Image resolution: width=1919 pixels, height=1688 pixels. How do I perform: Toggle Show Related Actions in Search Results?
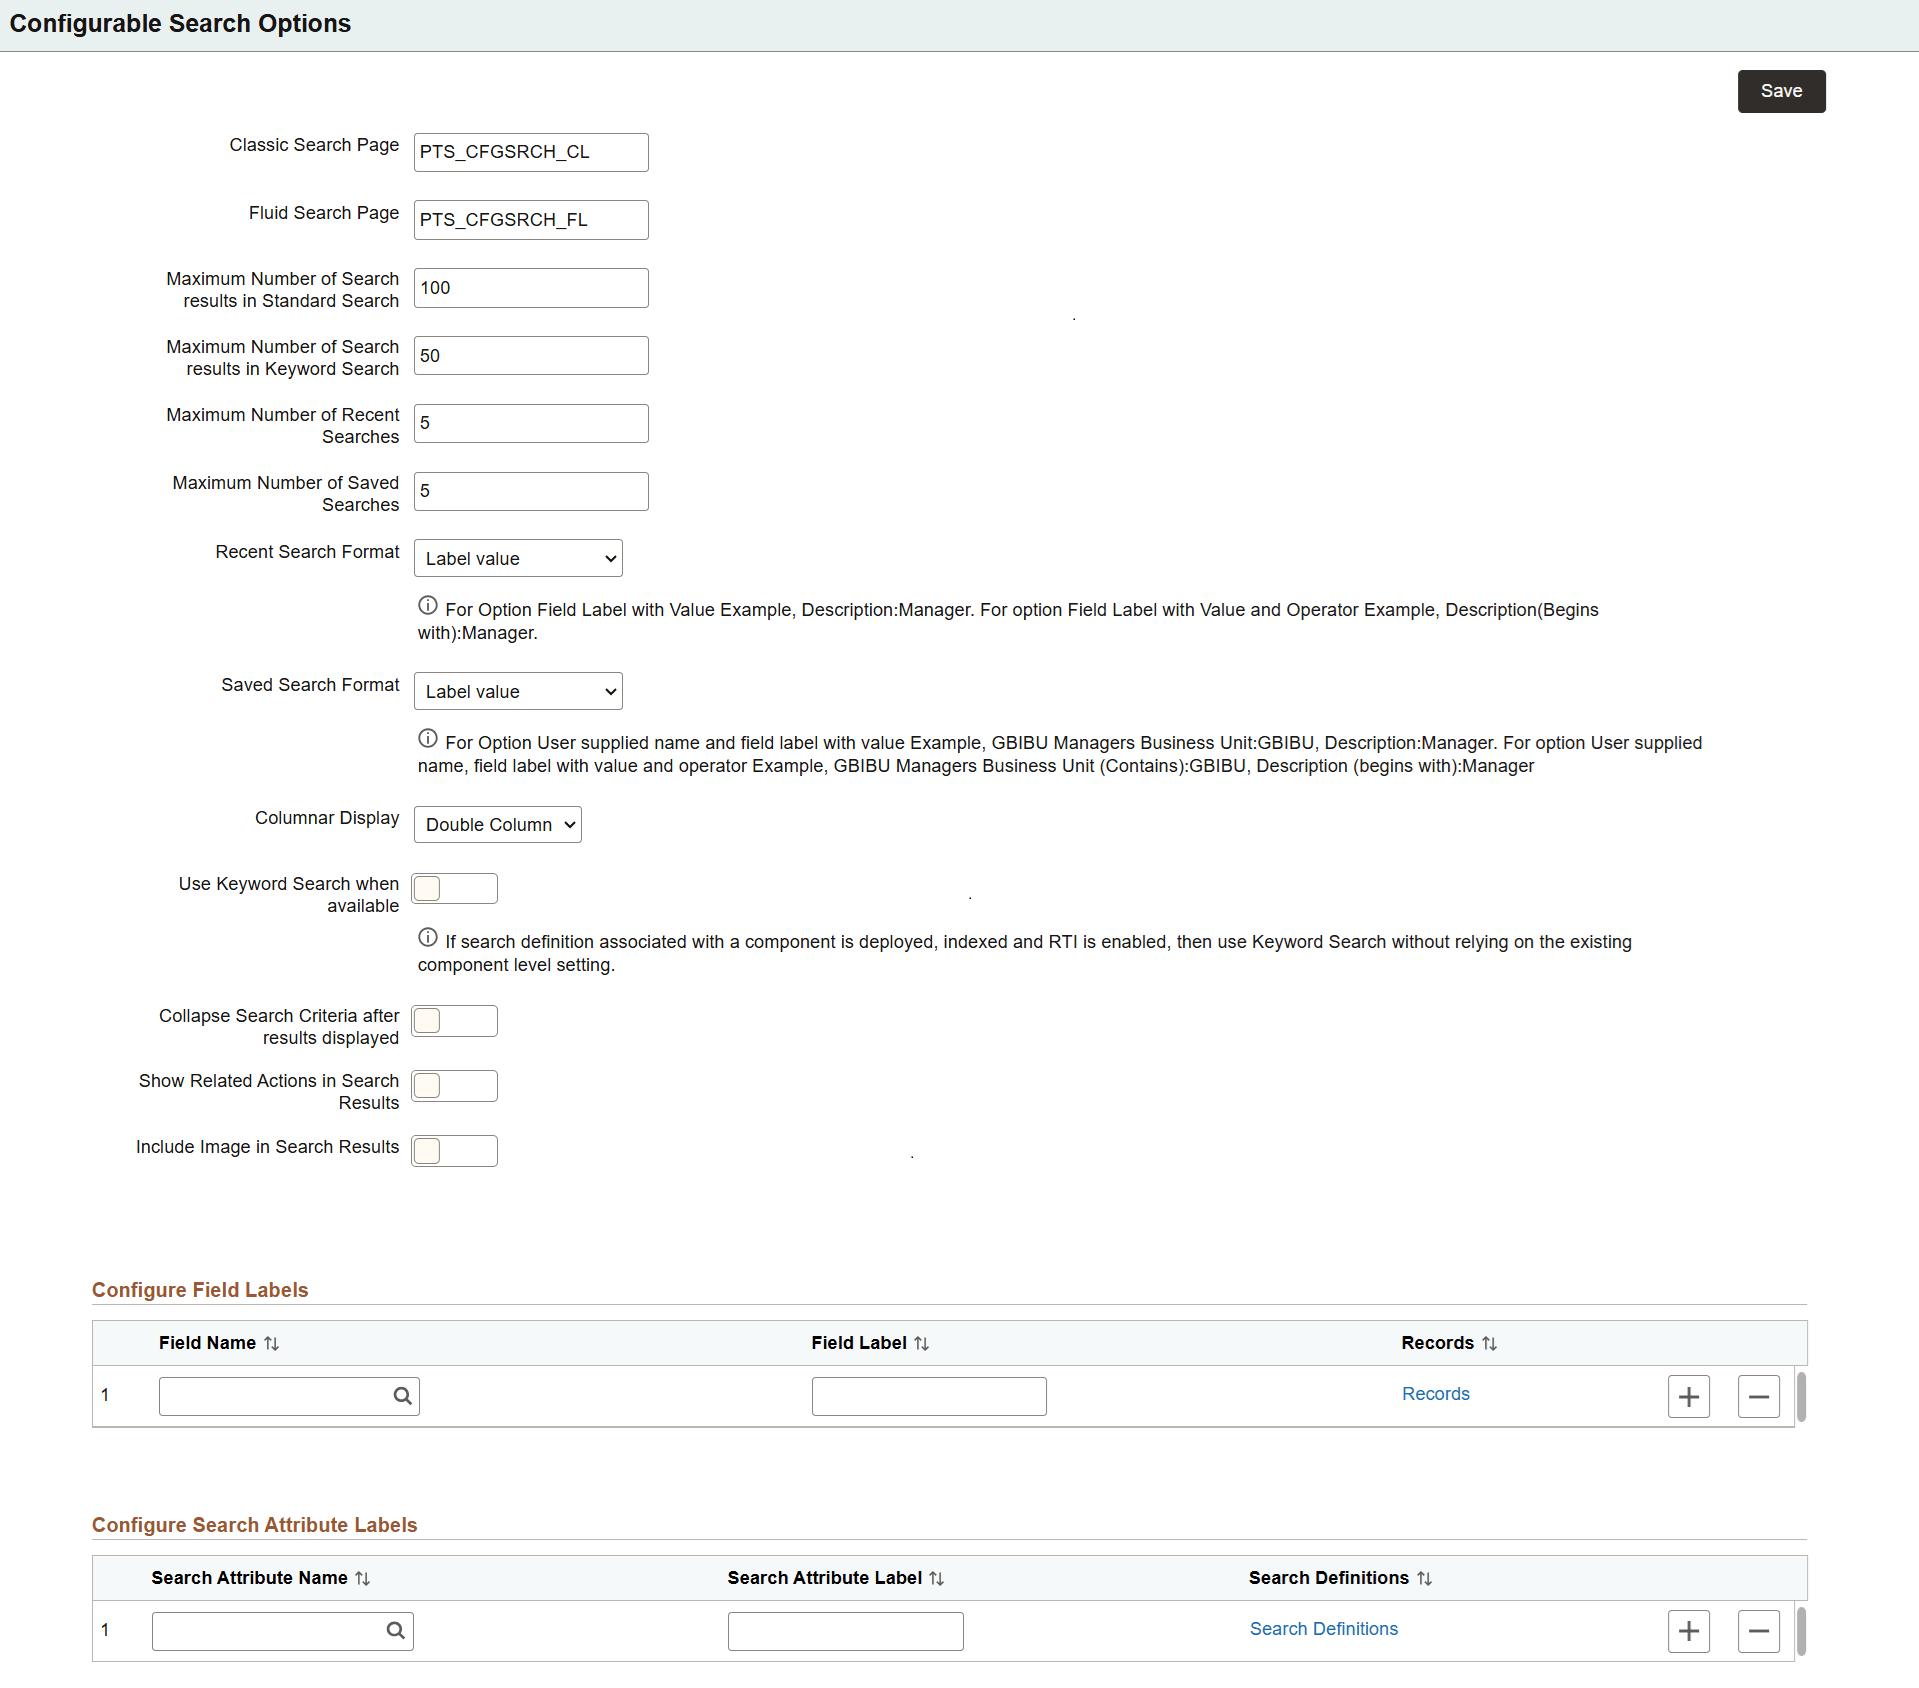[x=454, y=1086]
